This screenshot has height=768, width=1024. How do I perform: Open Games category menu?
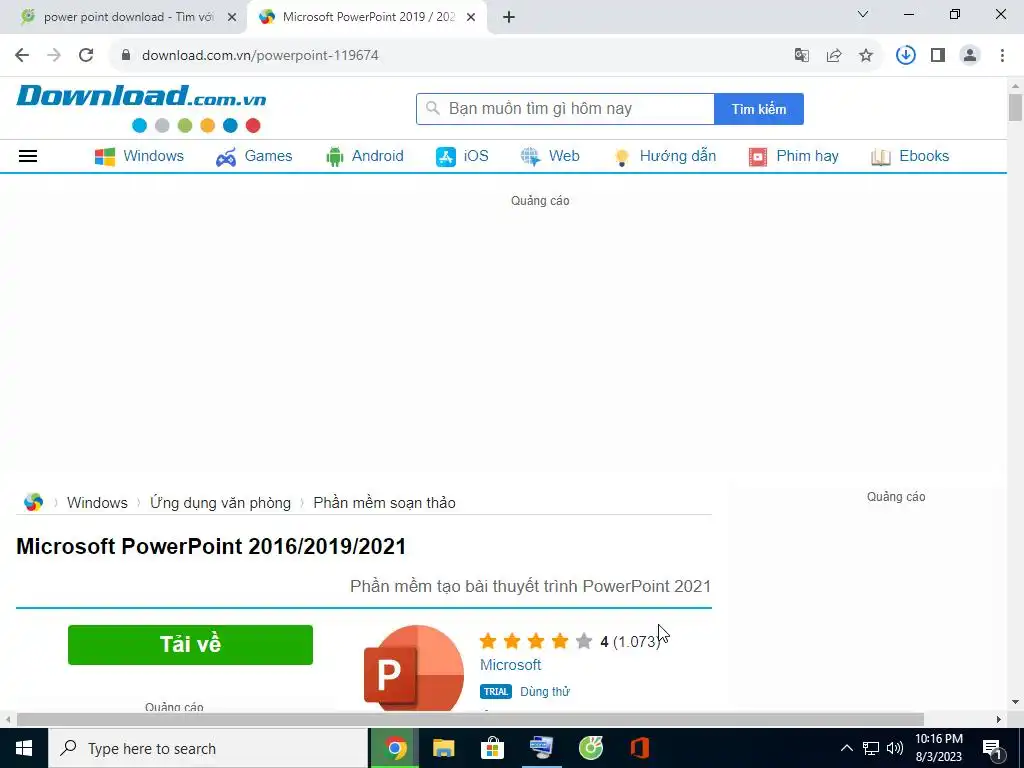[x=254, y=156]
